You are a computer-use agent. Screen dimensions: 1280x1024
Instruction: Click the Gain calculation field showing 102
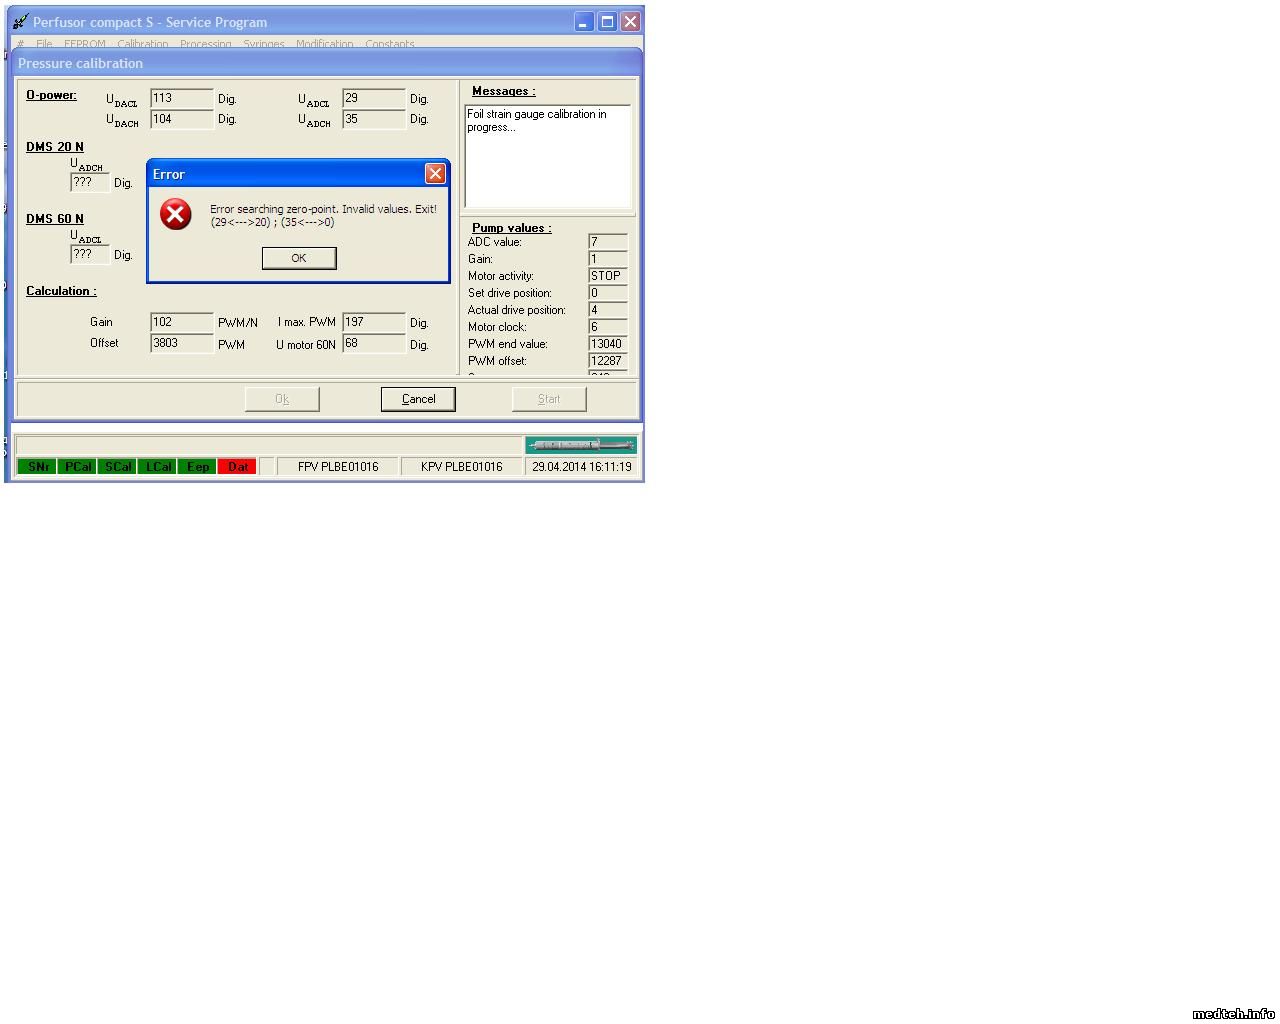pyautogui.click(x=181, y=322)
